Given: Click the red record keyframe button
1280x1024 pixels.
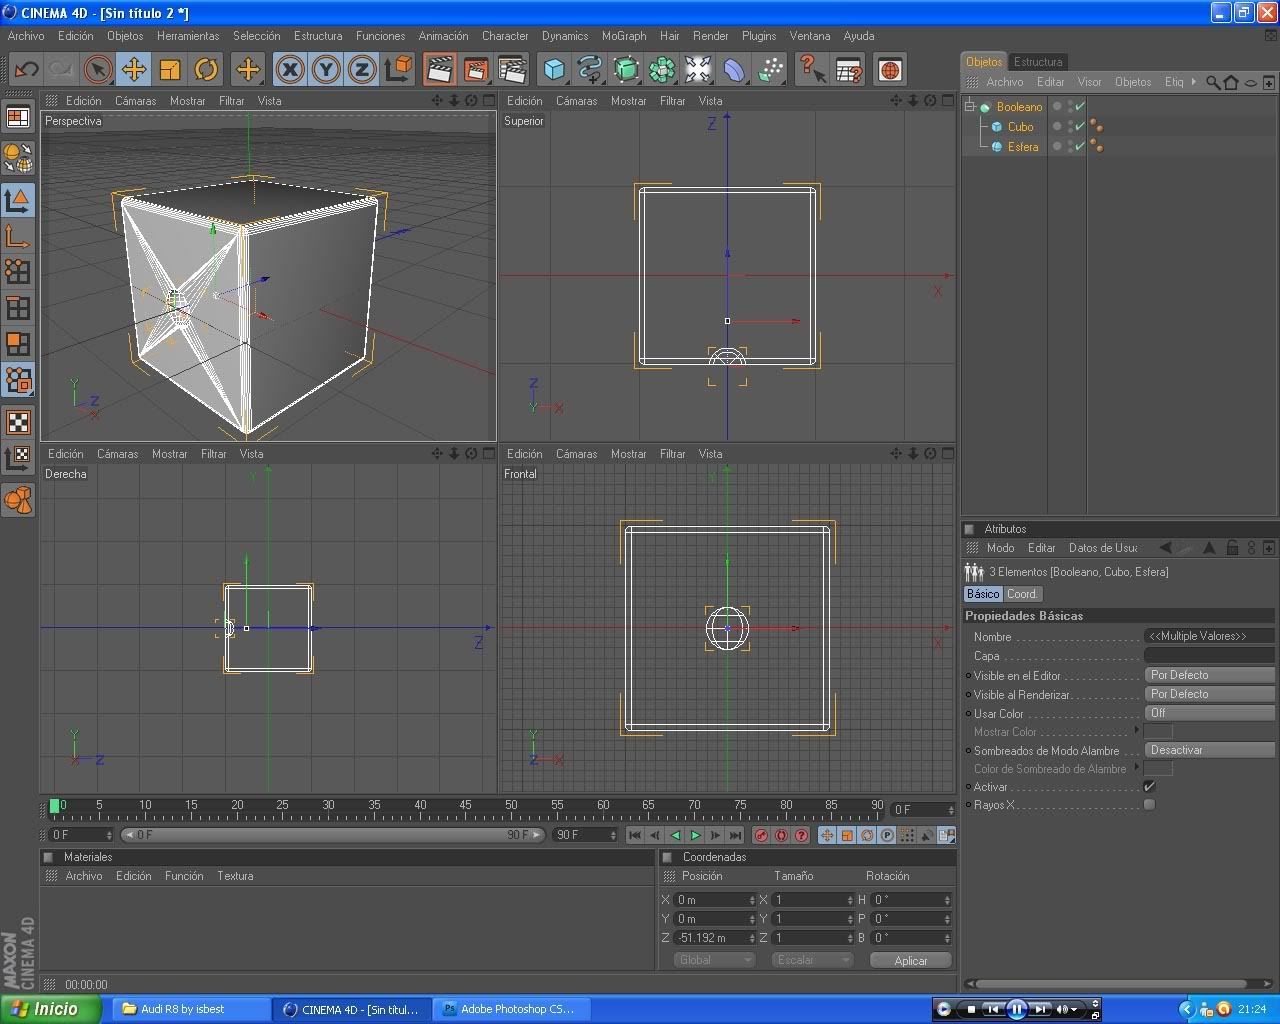Looking at the screenshot, I should coord(761,835).
